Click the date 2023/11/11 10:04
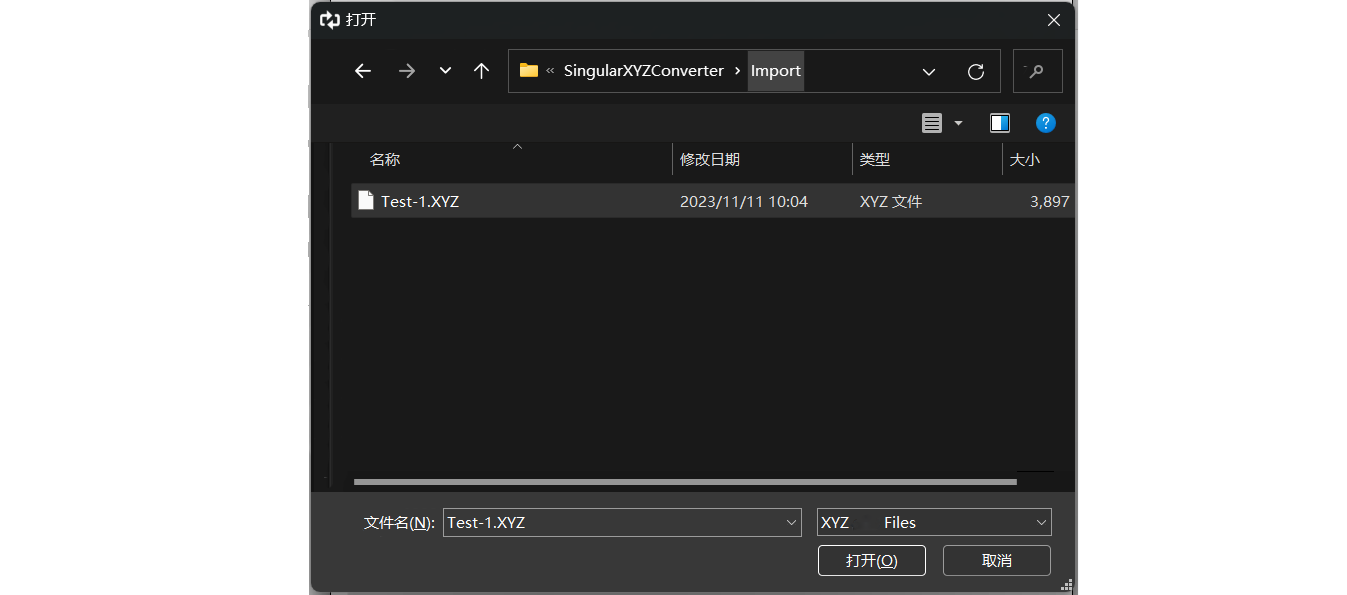 coord(744,201)
